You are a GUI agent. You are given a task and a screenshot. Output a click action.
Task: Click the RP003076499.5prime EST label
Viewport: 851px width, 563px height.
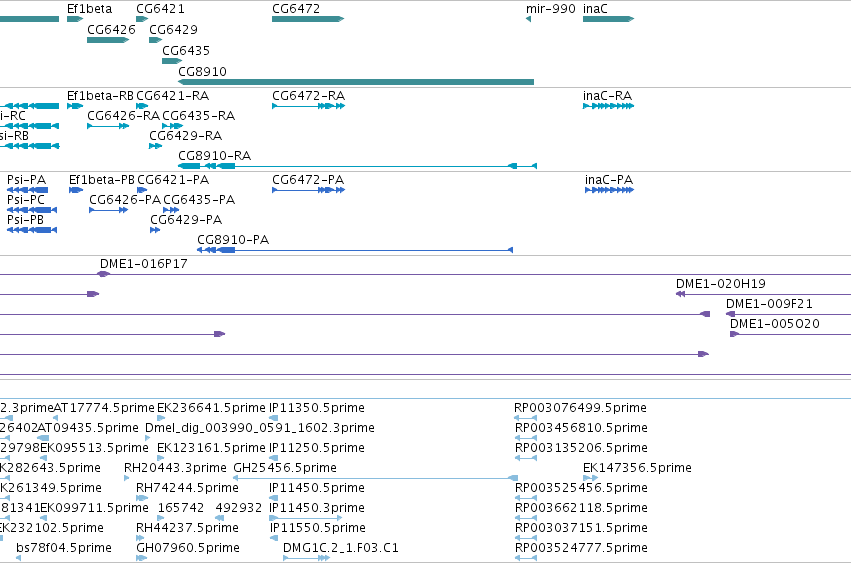[580, 408]
